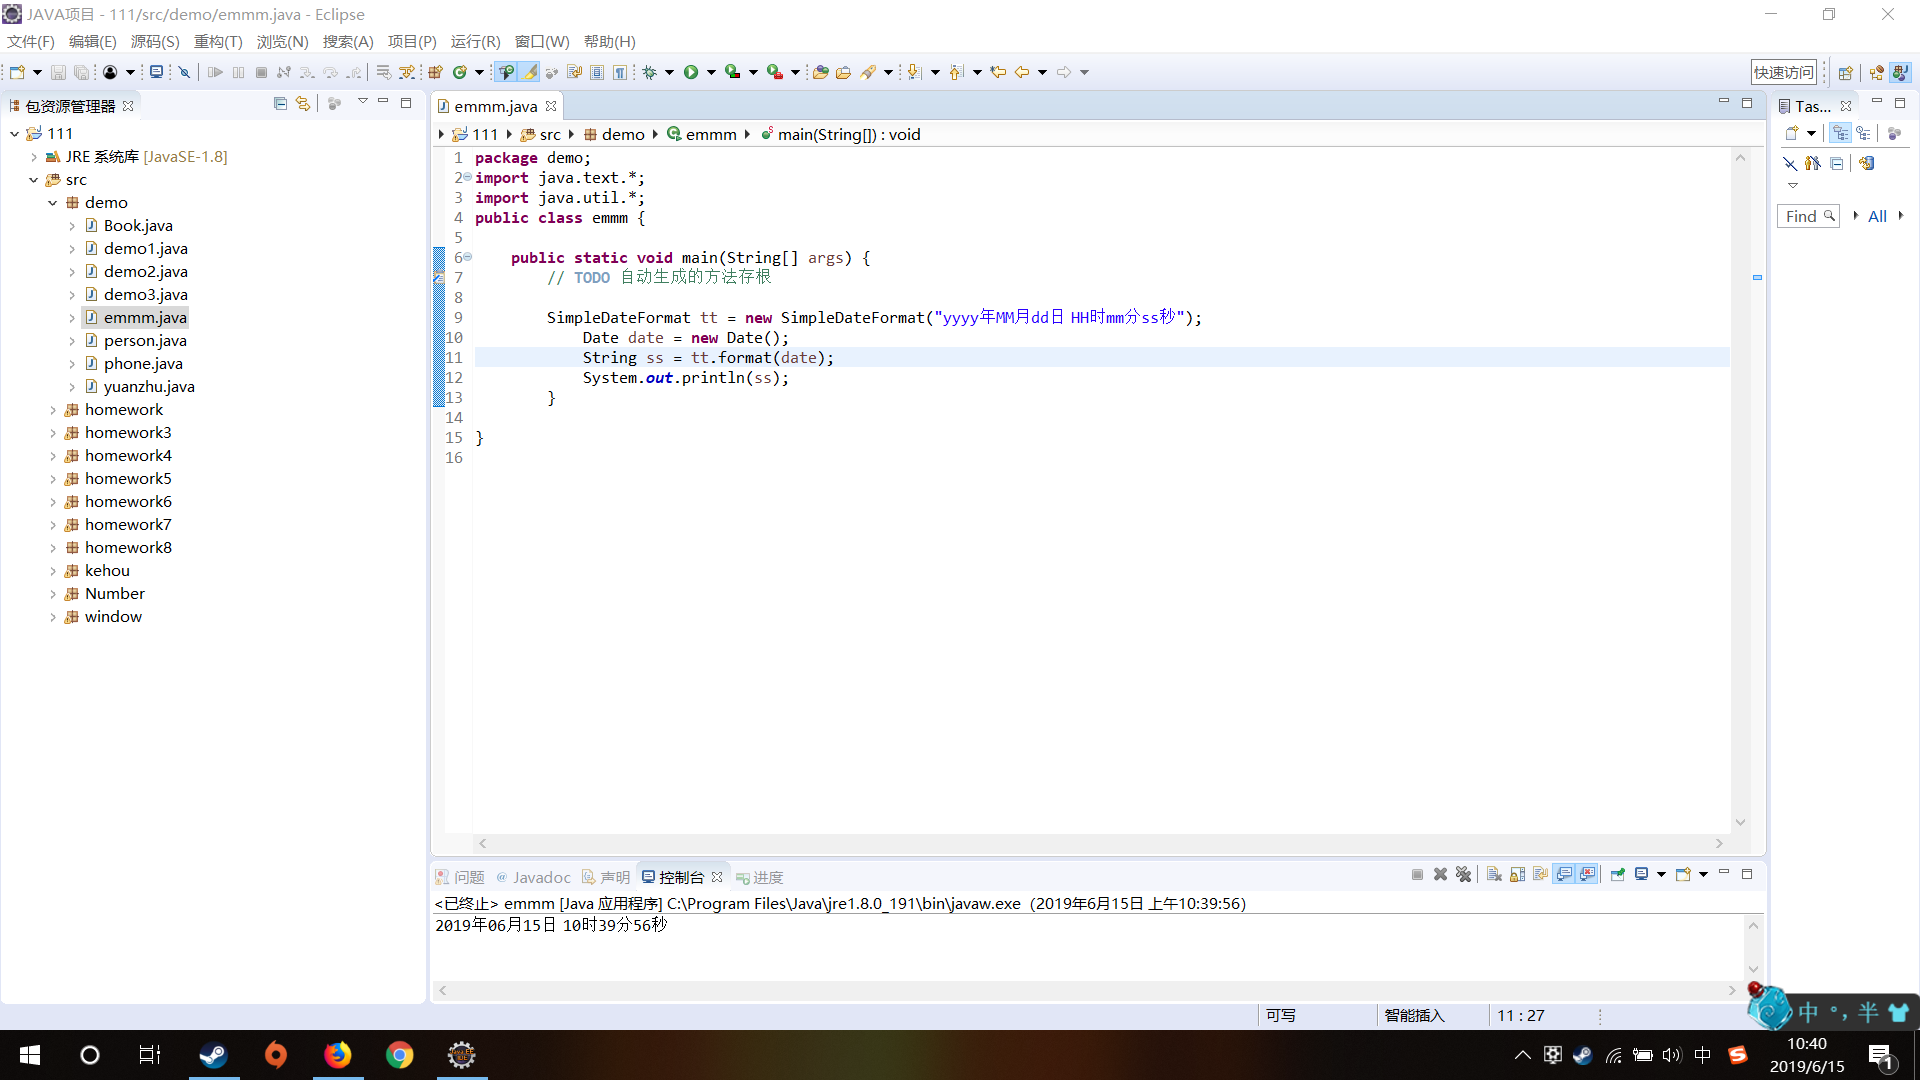Toggle Link with Editor in Package Explorer
Image resolution: width=1920 pixels, height=1080 pixels.
pos(303,104)
